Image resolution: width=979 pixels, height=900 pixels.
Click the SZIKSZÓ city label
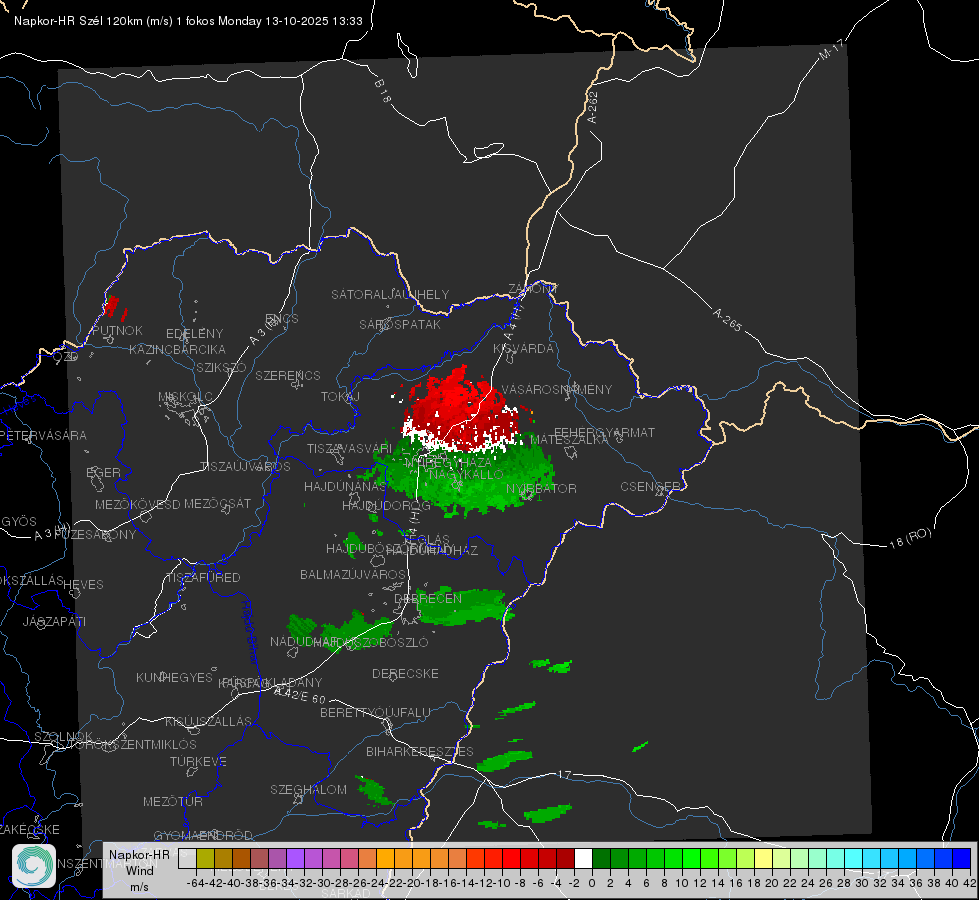tap(222, 367)
